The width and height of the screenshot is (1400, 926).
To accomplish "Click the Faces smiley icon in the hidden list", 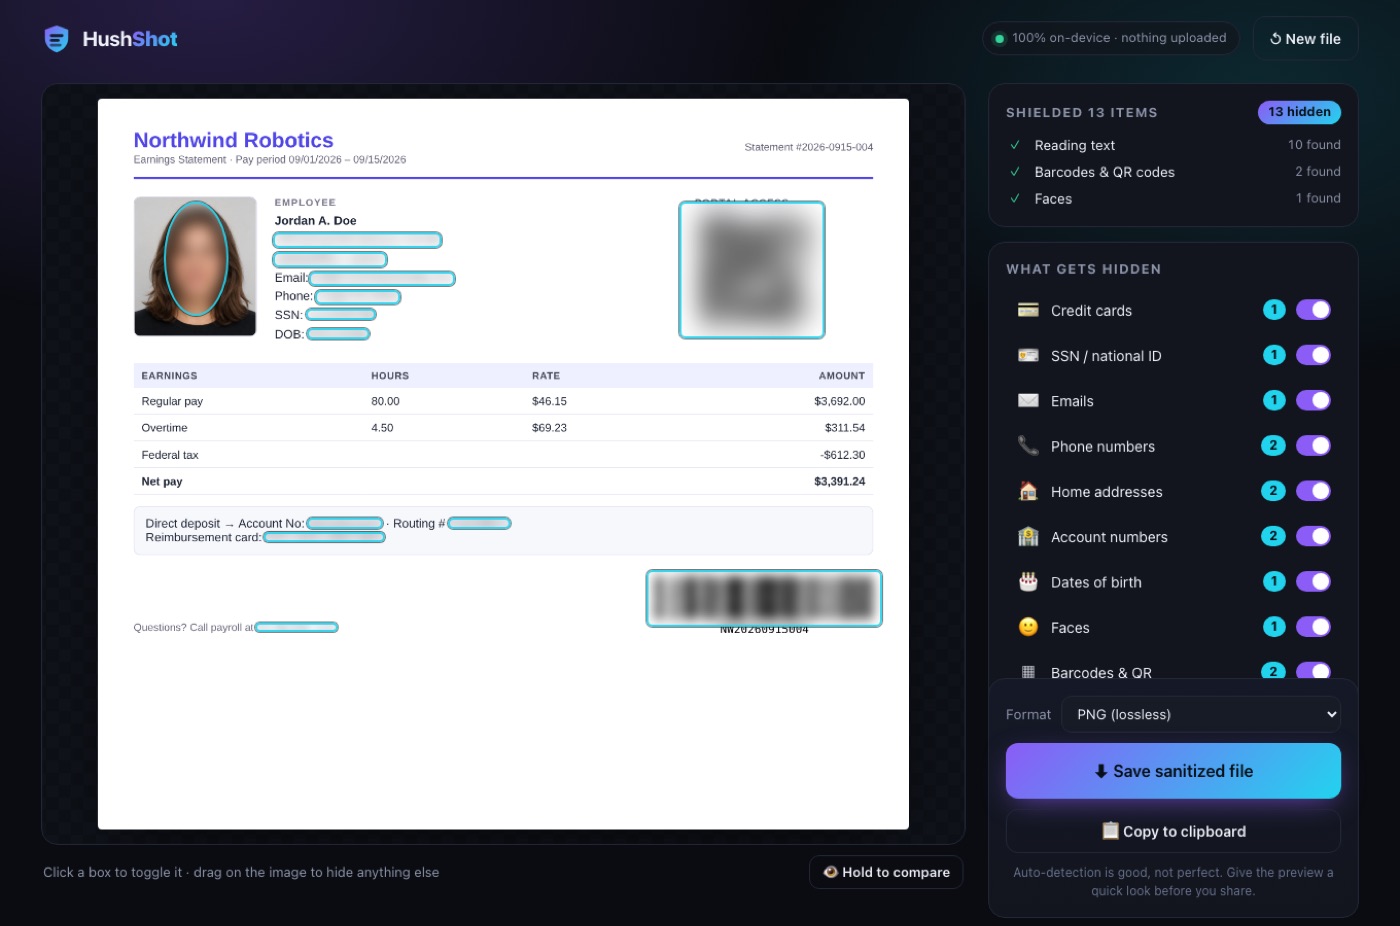I will coord(1028,627).
